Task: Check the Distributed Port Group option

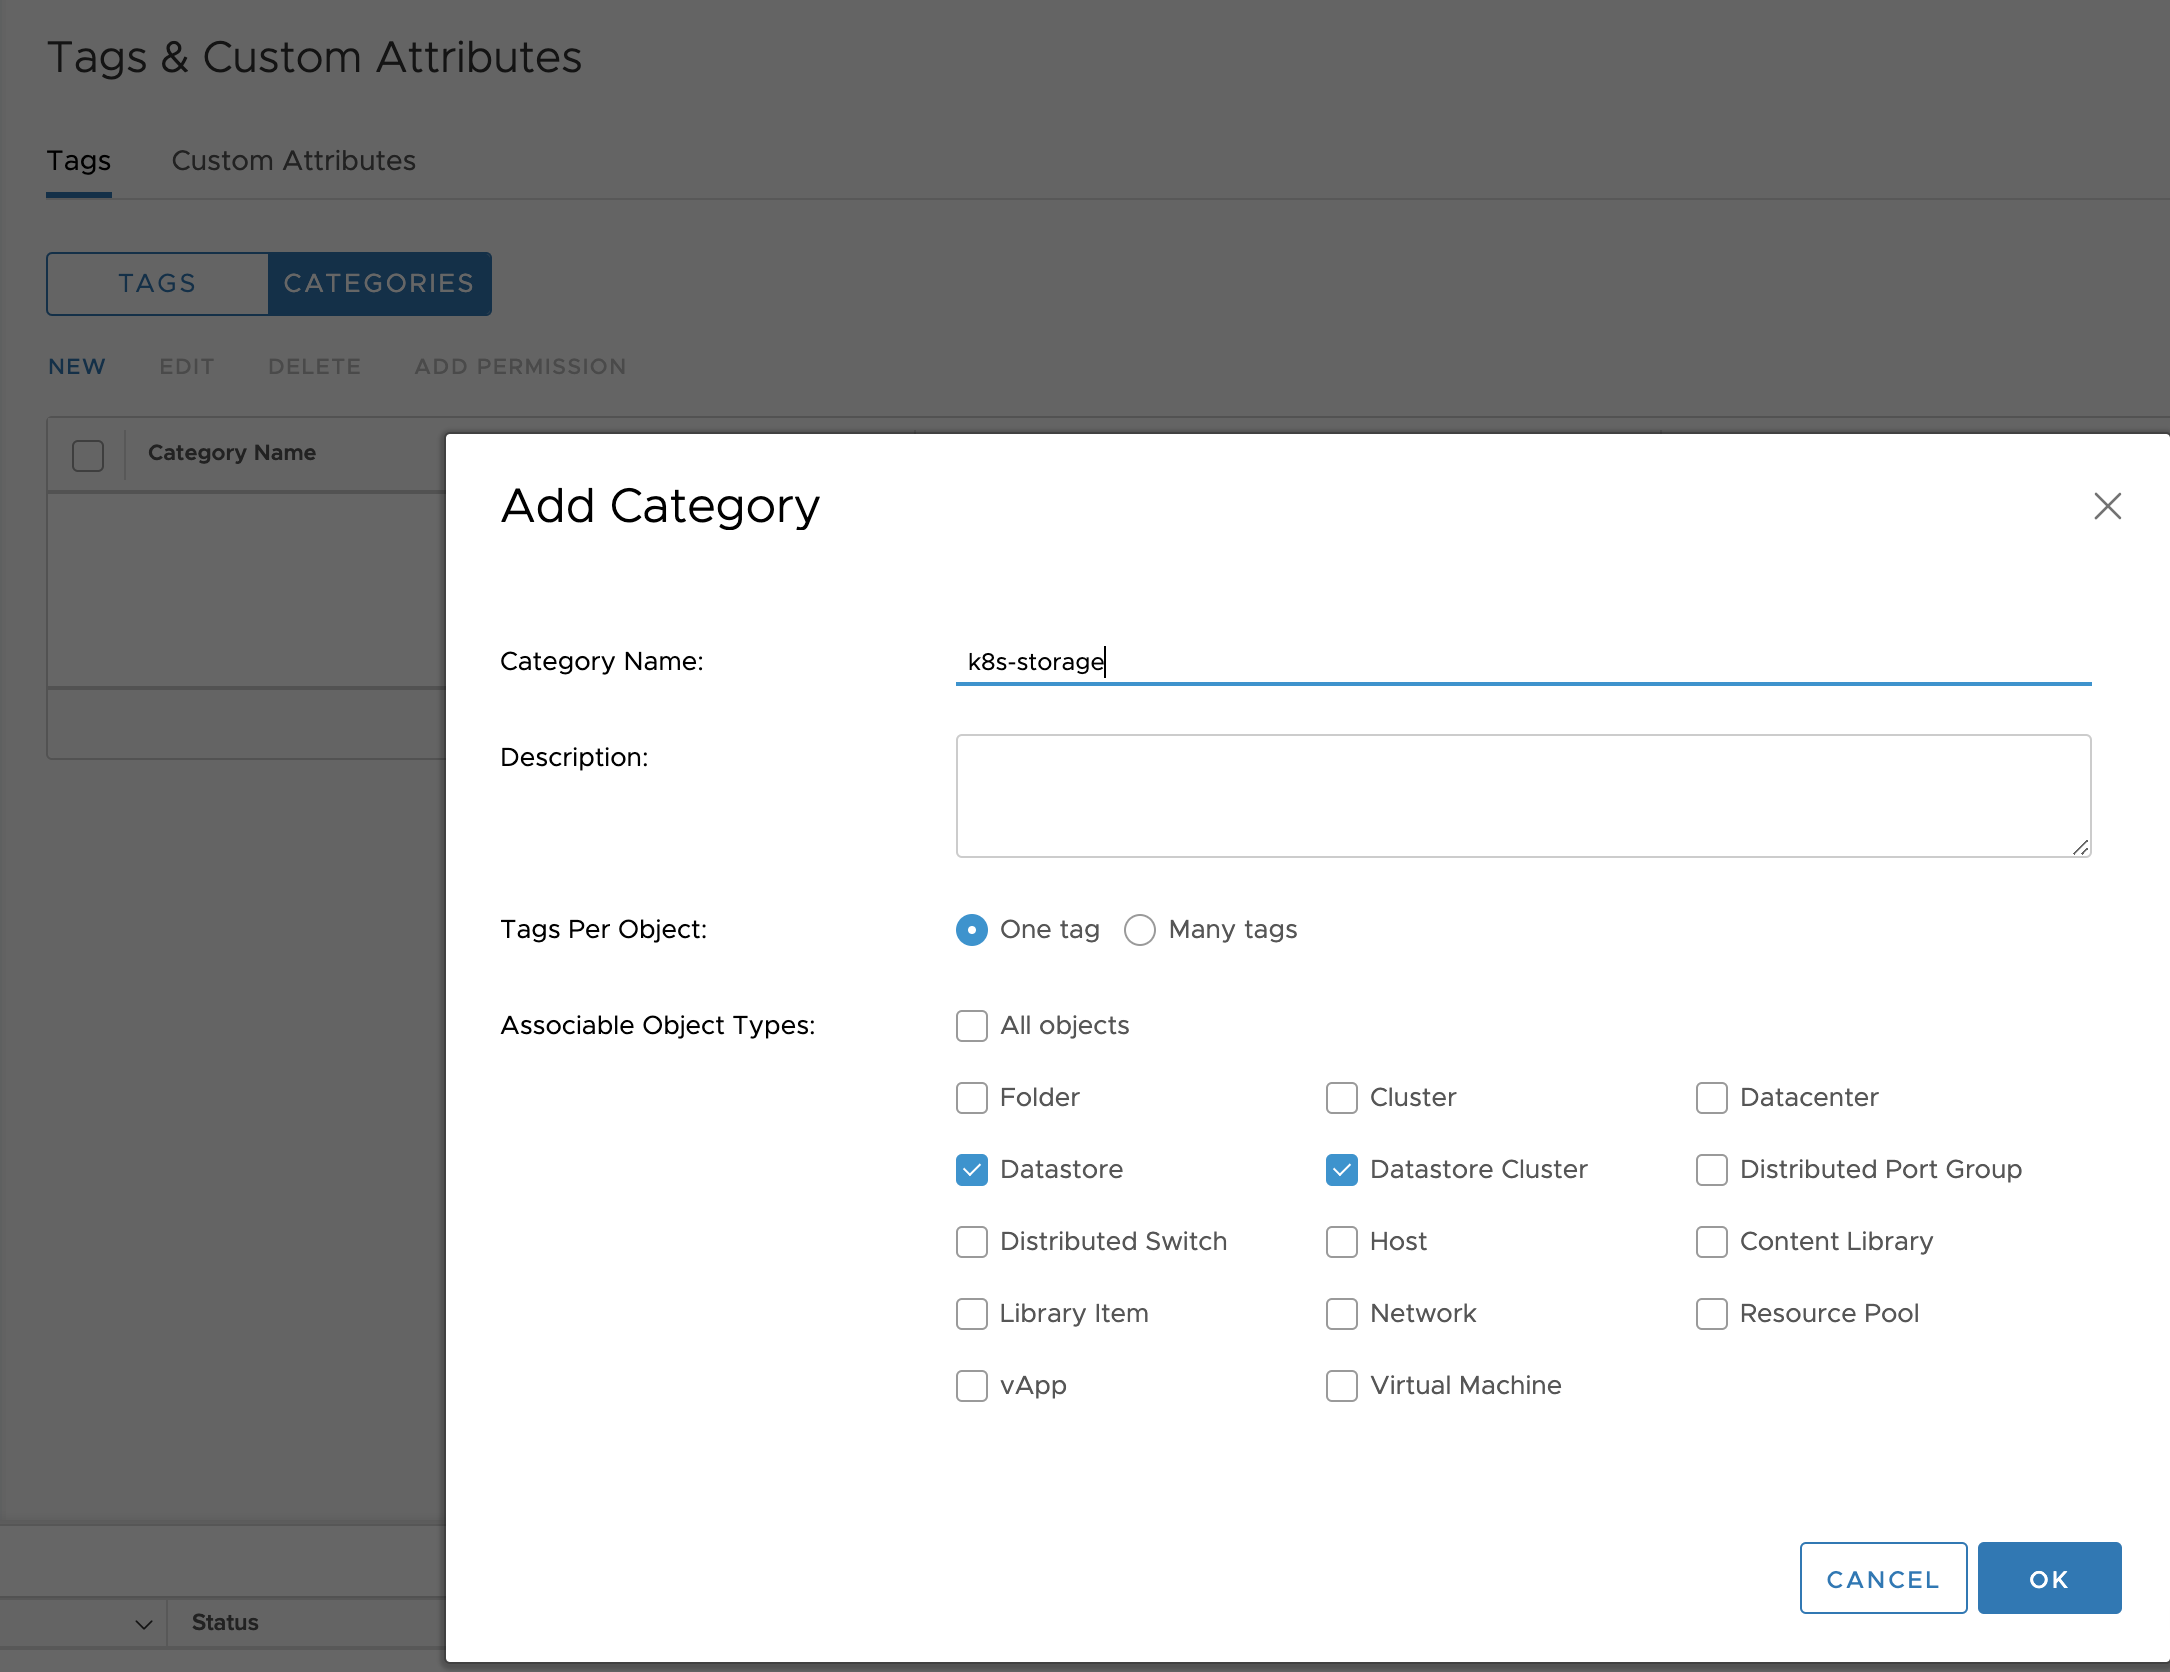Action: (1712, 1170)
